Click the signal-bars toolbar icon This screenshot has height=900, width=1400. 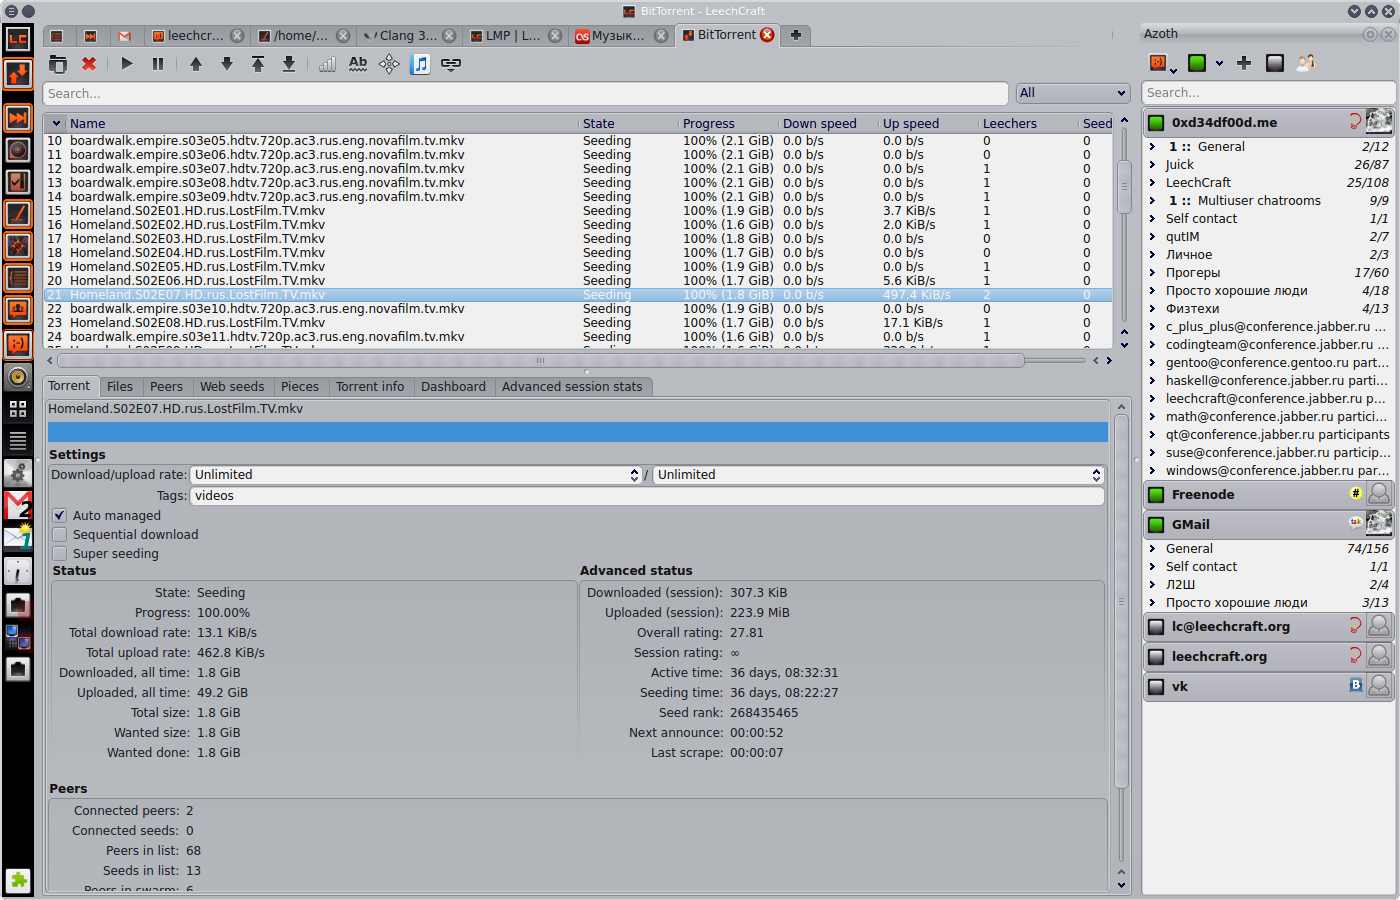pos(327,64)
